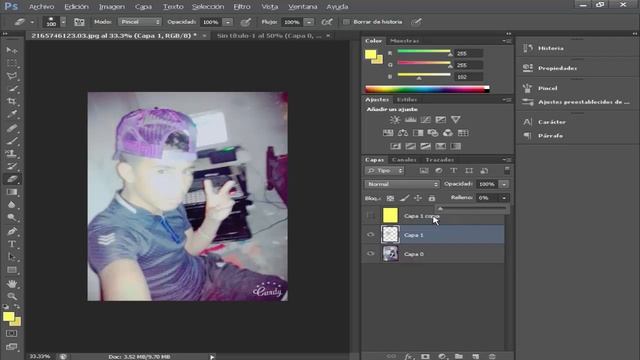Switch to the Muestras tab
The width and height of the screenshot is (640, 360).
[404, 41]
